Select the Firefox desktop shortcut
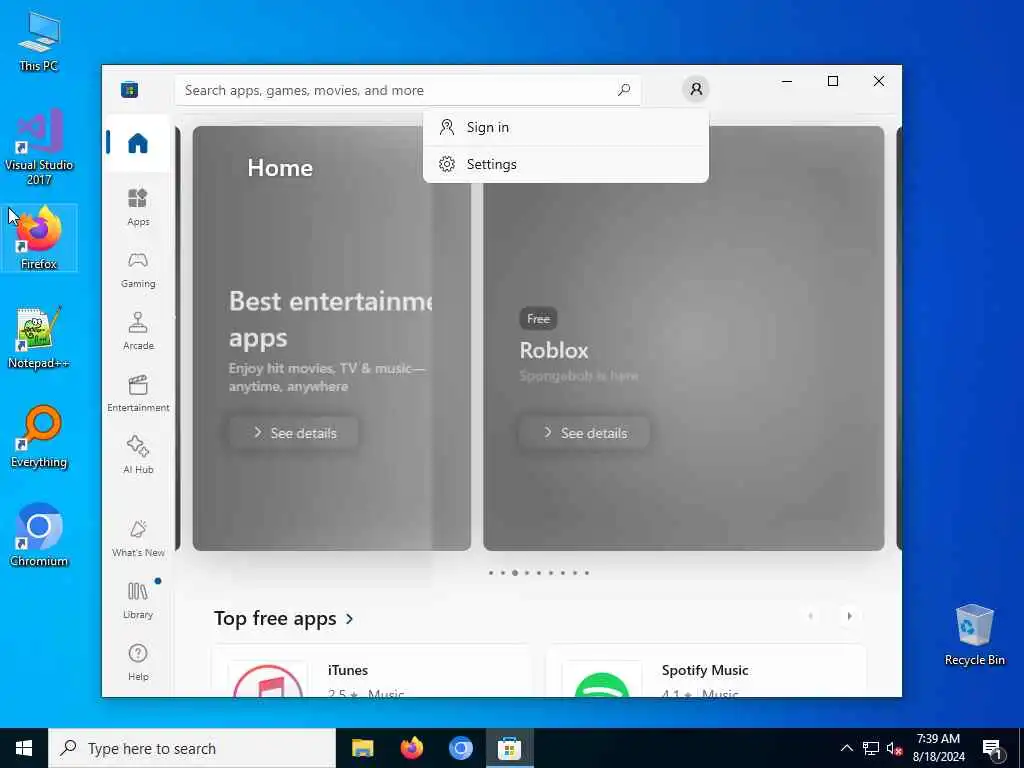Viewport: 1024px width, 768px height. tap(39, 238)
